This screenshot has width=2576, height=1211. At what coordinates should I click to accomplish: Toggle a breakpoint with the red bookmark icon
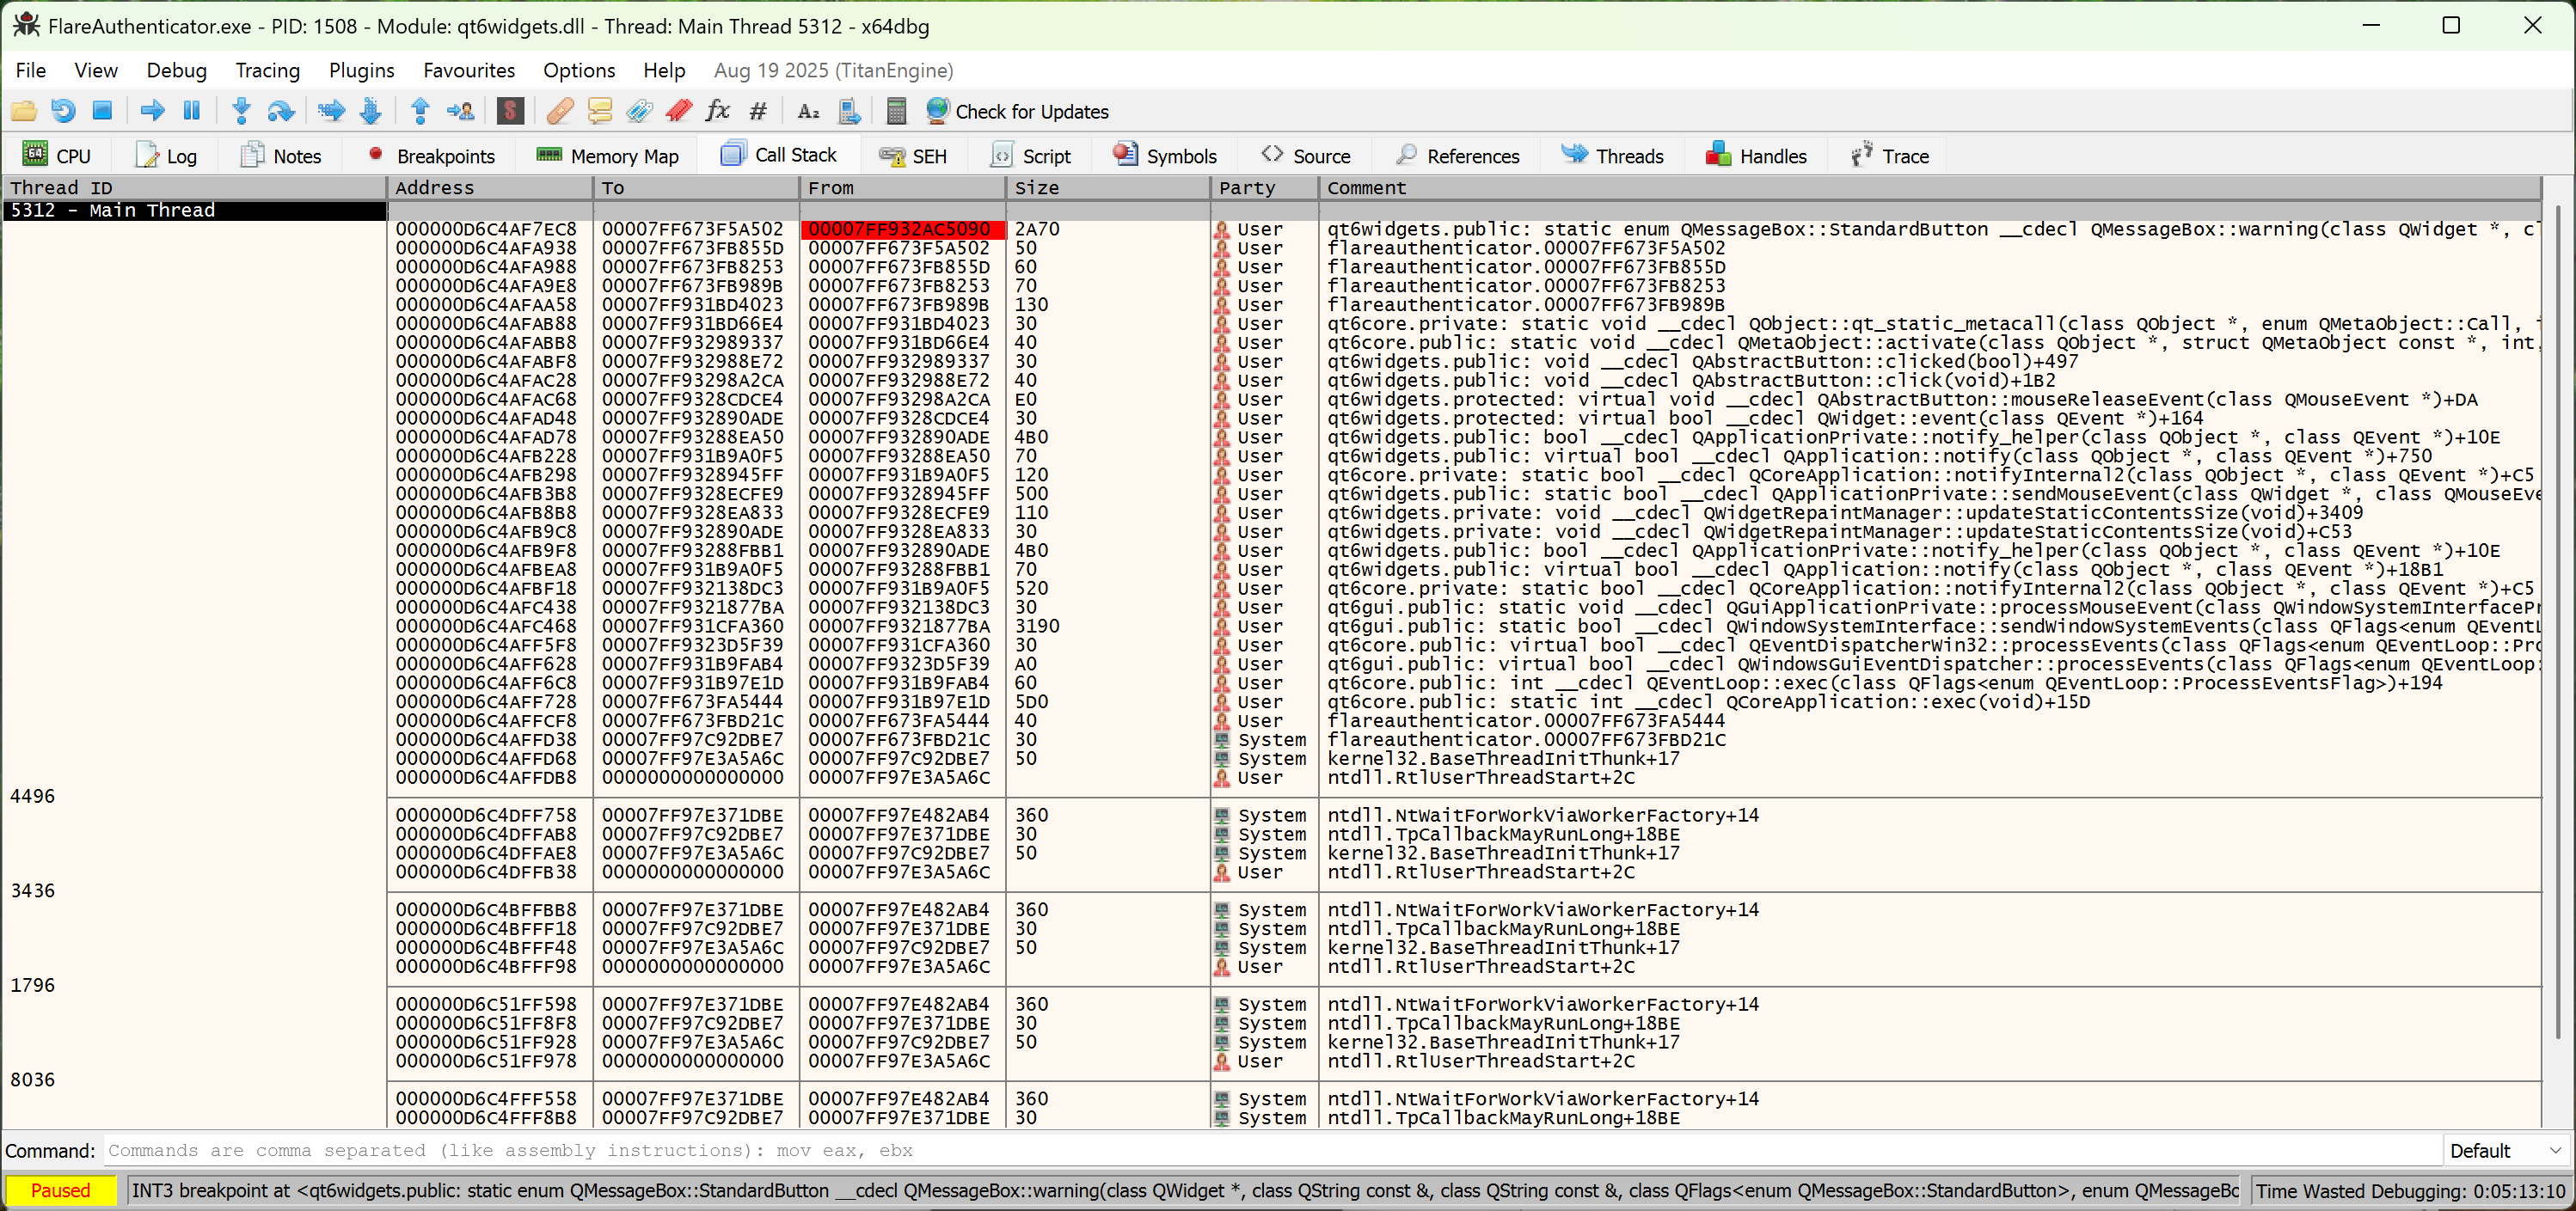(x=679, y=111)
